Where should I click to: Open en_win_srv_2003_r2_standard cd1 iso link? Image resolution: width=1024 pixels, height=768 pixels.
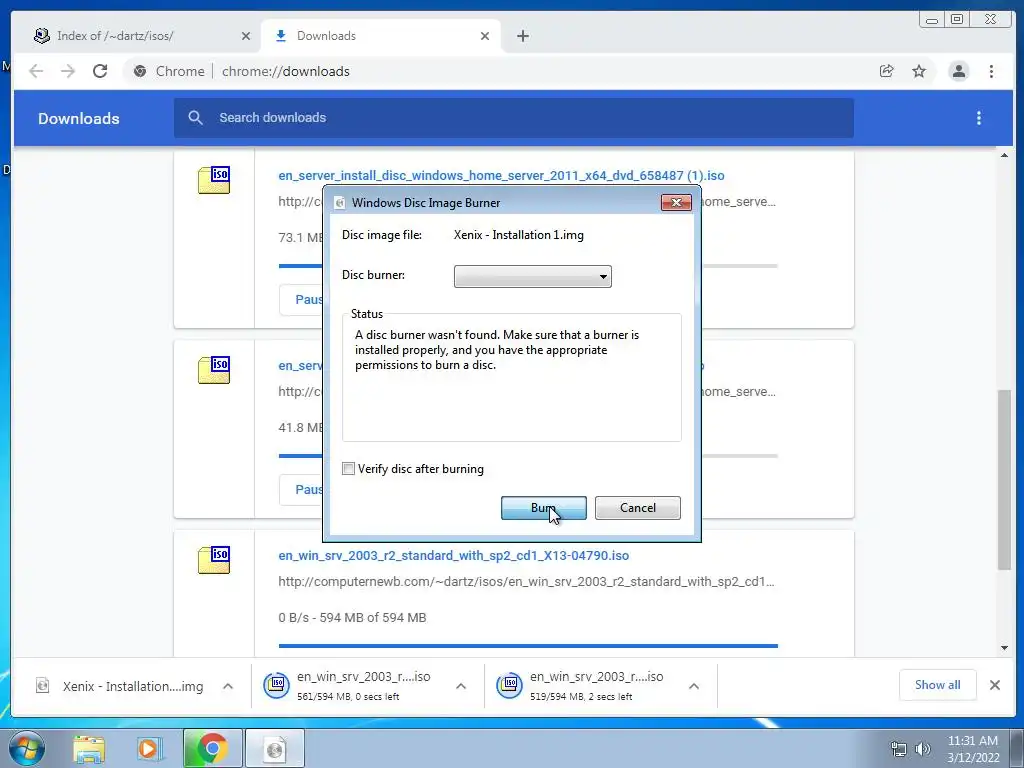(453, 556)
